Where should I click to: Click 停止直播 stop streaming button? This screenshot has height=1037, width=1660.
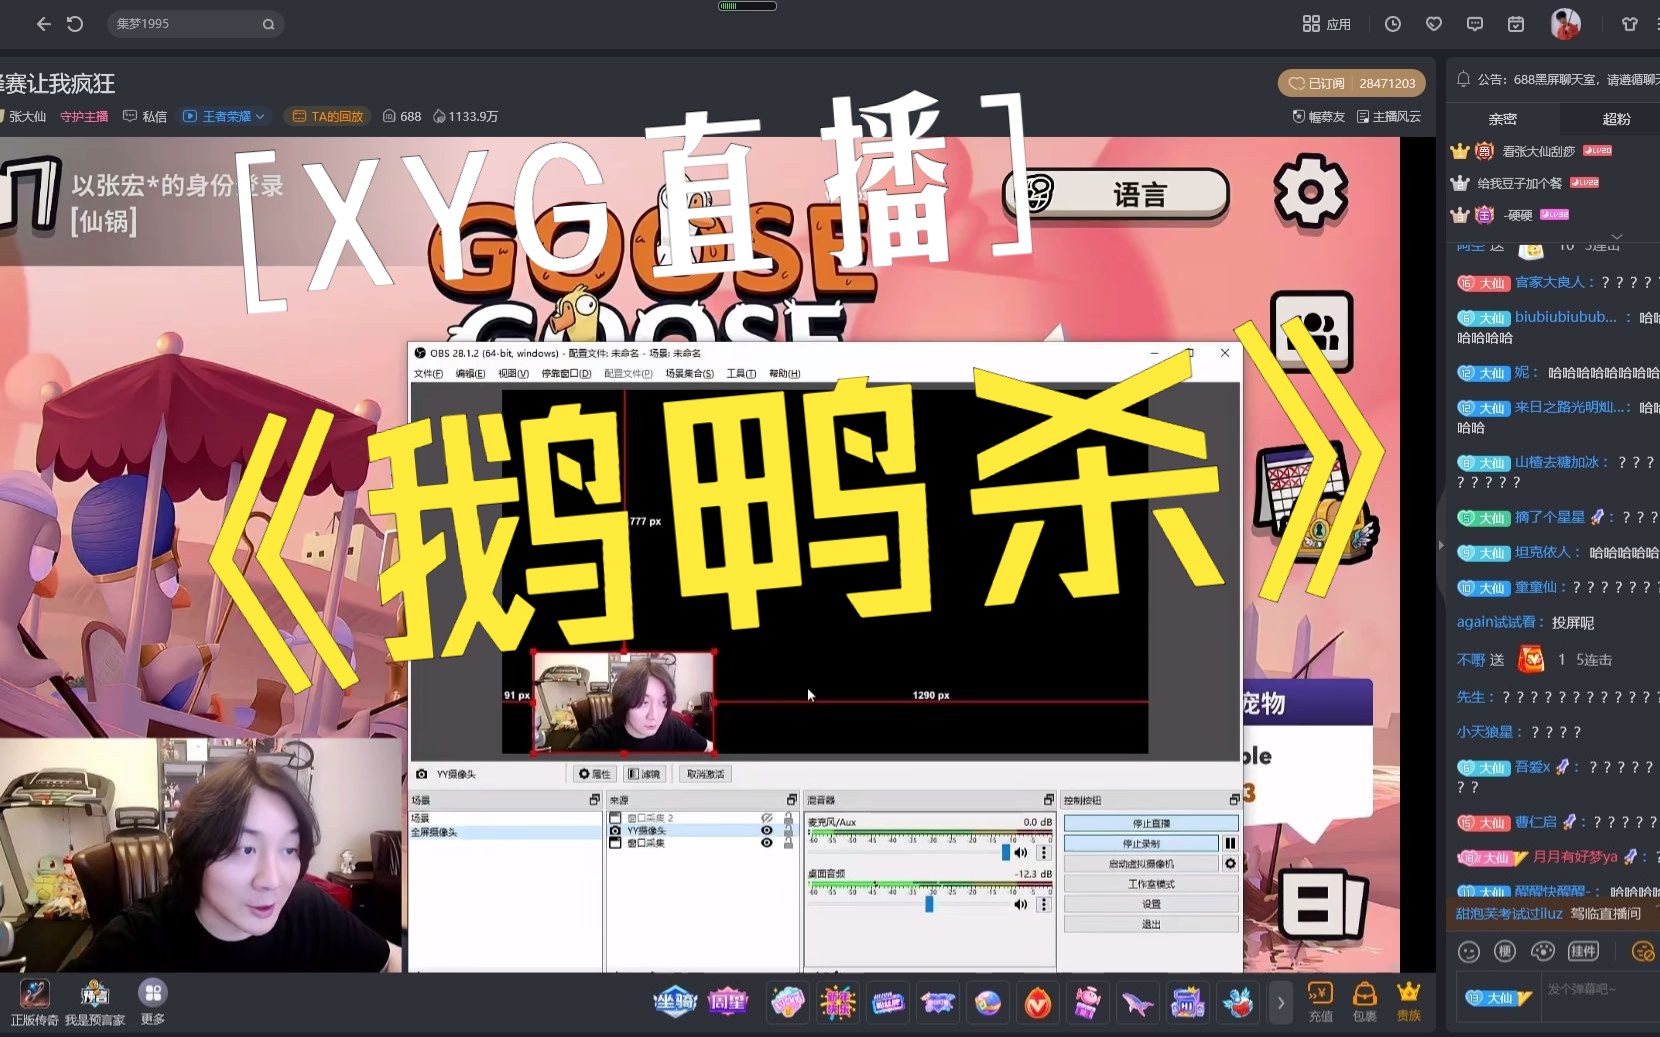pyautogui.click(x=1151, y=823)
